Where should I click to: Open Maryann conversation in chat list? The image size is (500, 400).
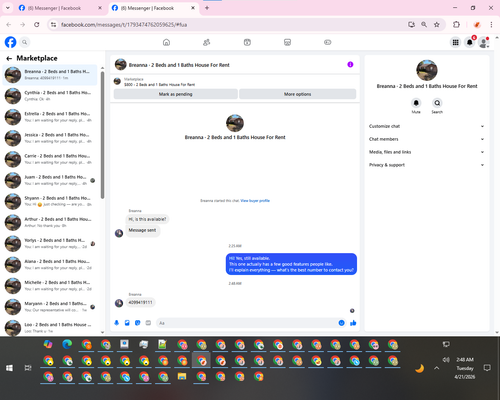click(50, 307)
